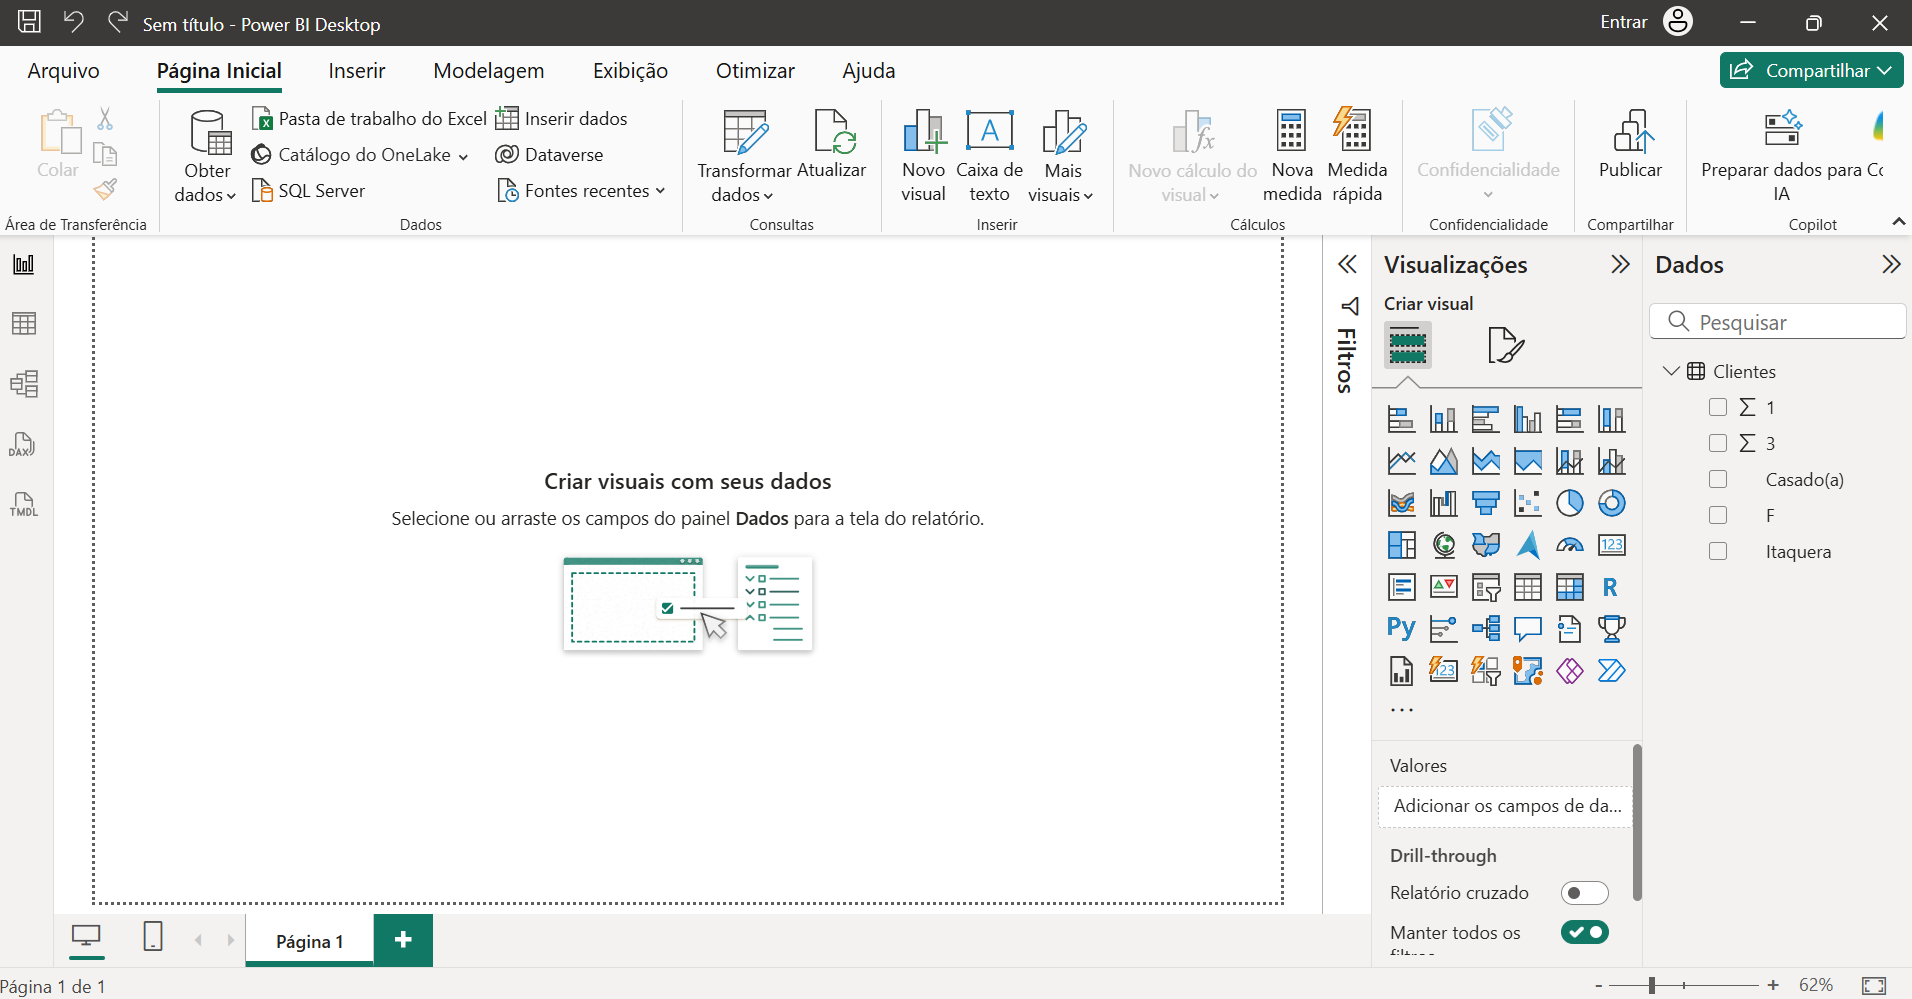Screen dimensions: 1912x999
Task: Select the card visual icon
Action: pyautogui.click(x=1612, y=545)
